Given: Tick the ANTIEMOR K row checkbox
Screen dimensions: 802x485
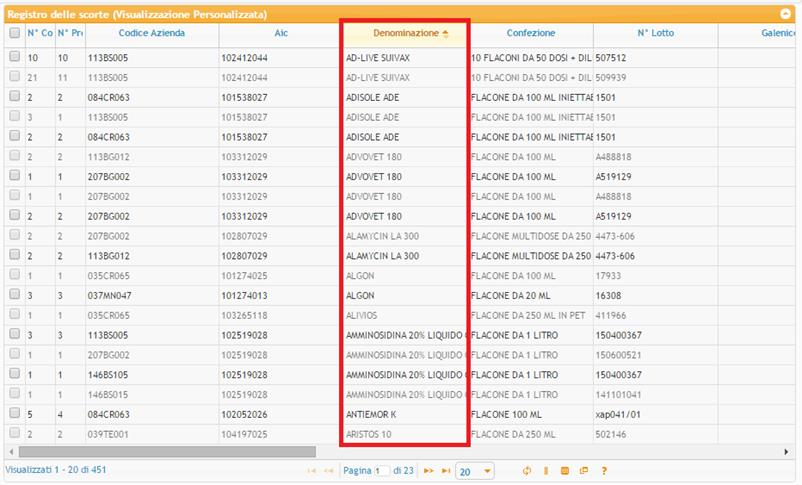Looking at the screenshot, I should (14, 413).
